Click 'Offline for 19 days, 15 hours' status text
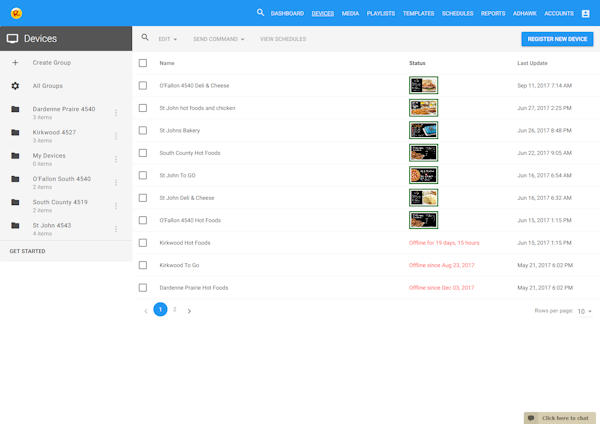This screenshot has width=600, height=424. (444, 243)
